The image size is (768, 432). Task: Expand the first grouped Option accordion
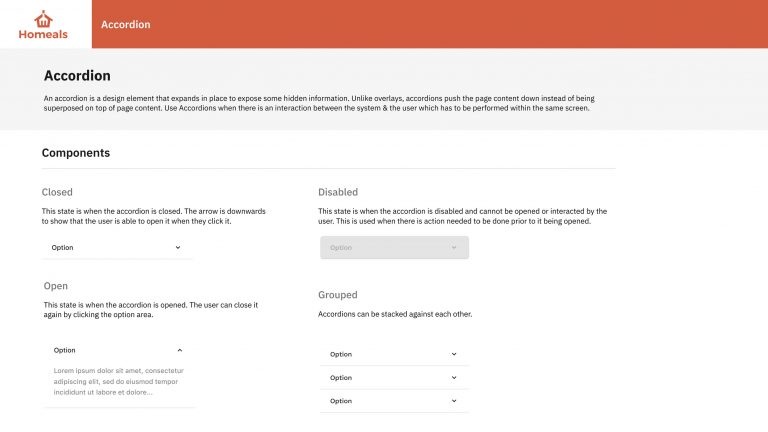coord(394,354)
